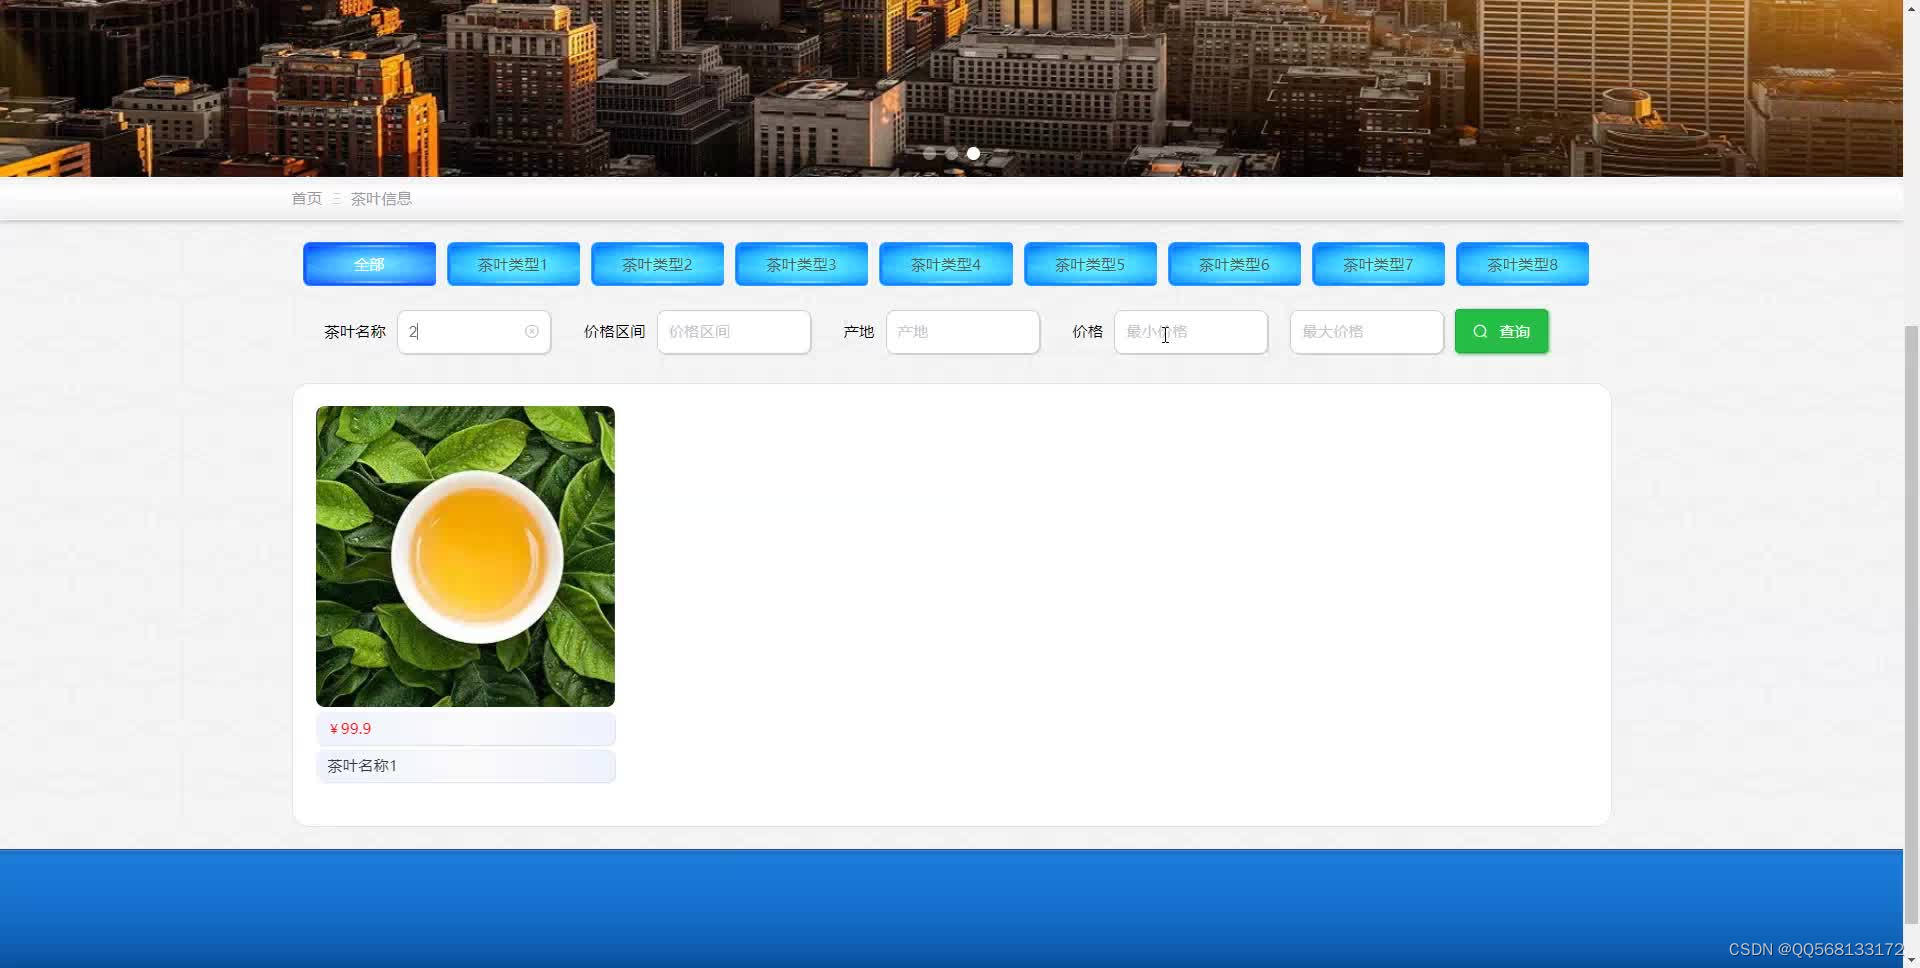
Task: Select the 茶叶类型8 filter button
Action: coord(1522,263)
